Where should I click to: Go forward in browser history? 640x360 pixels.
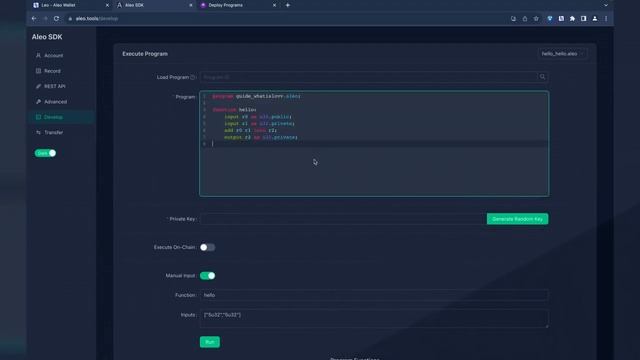coord(45,19)
